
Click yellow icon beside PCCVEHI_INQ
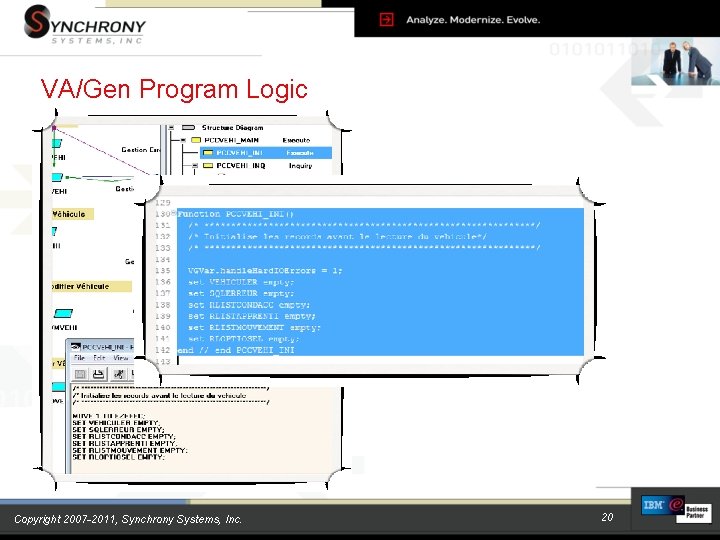[208, 165]
